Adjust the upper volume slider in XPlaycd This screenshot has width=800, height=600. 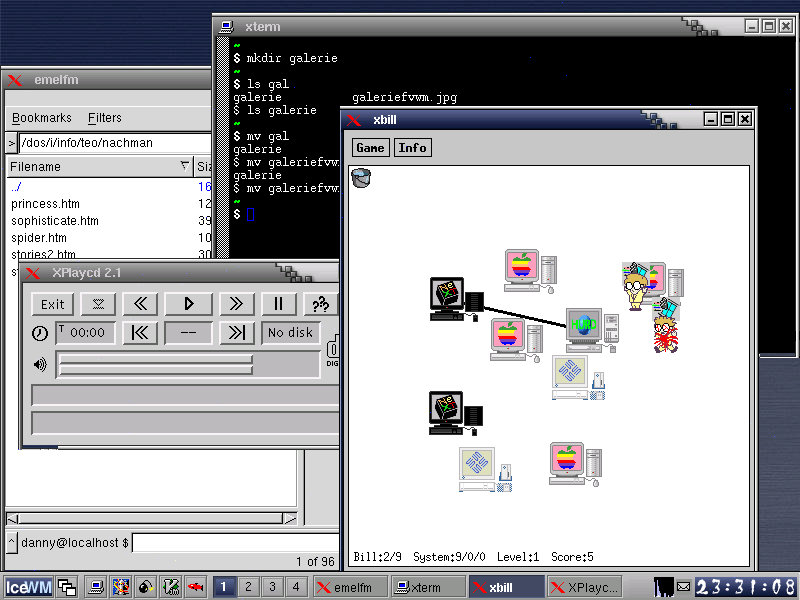tap(156, 359)
